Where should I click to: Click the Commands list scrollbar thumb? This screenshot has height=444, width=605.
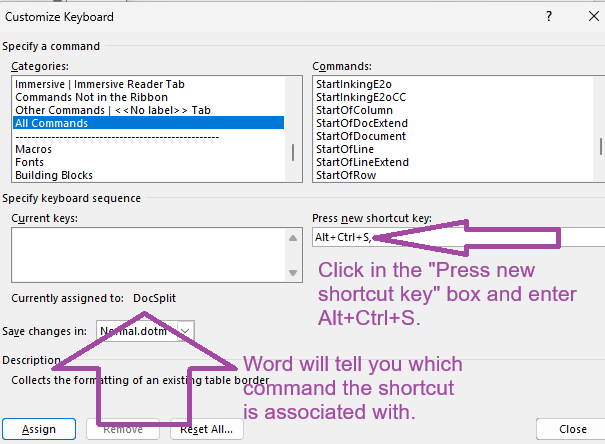click(x=601, y=147)
